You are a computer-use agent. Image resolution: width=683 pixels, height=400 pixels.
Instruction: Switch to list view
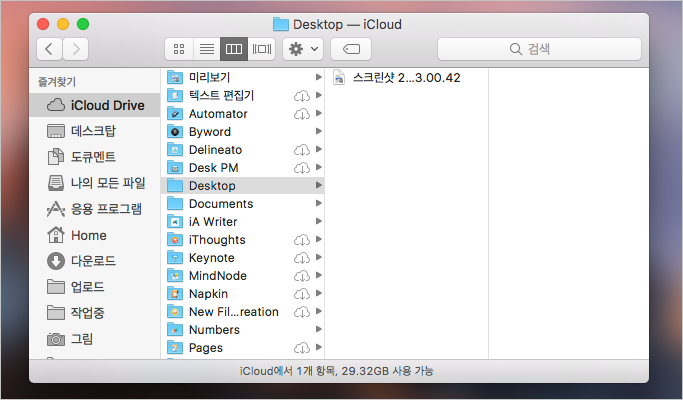point(207,49)
